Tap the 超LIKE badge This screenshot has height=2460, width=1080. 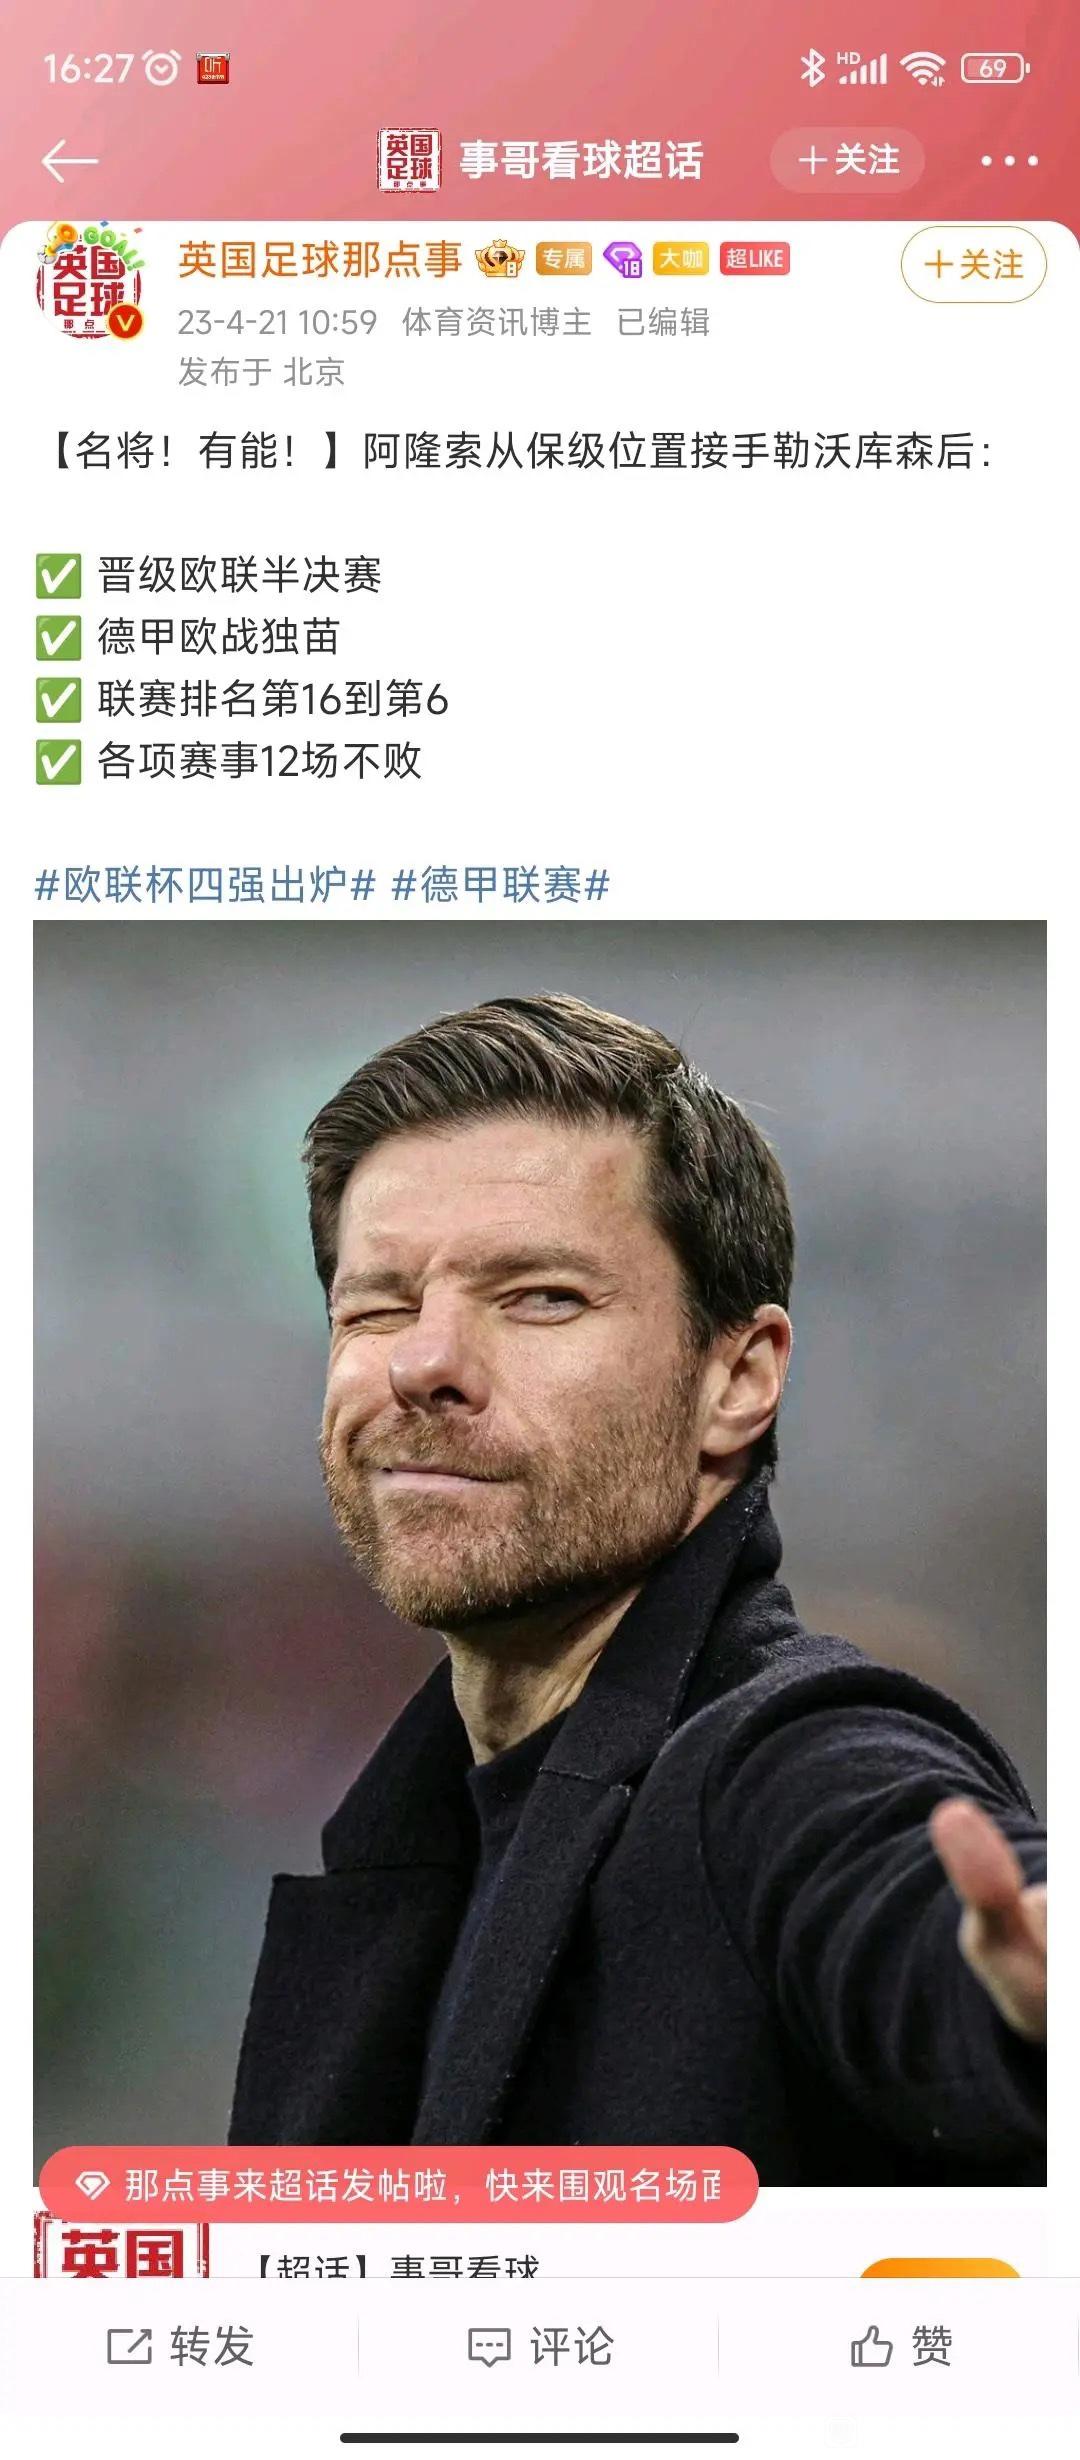coord(755,258)
